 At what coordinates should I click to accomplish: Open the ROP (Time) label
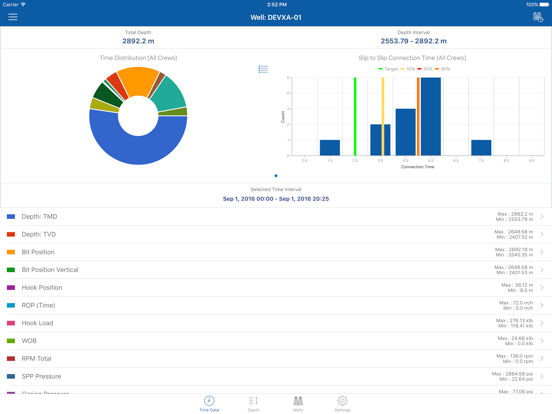38,305
